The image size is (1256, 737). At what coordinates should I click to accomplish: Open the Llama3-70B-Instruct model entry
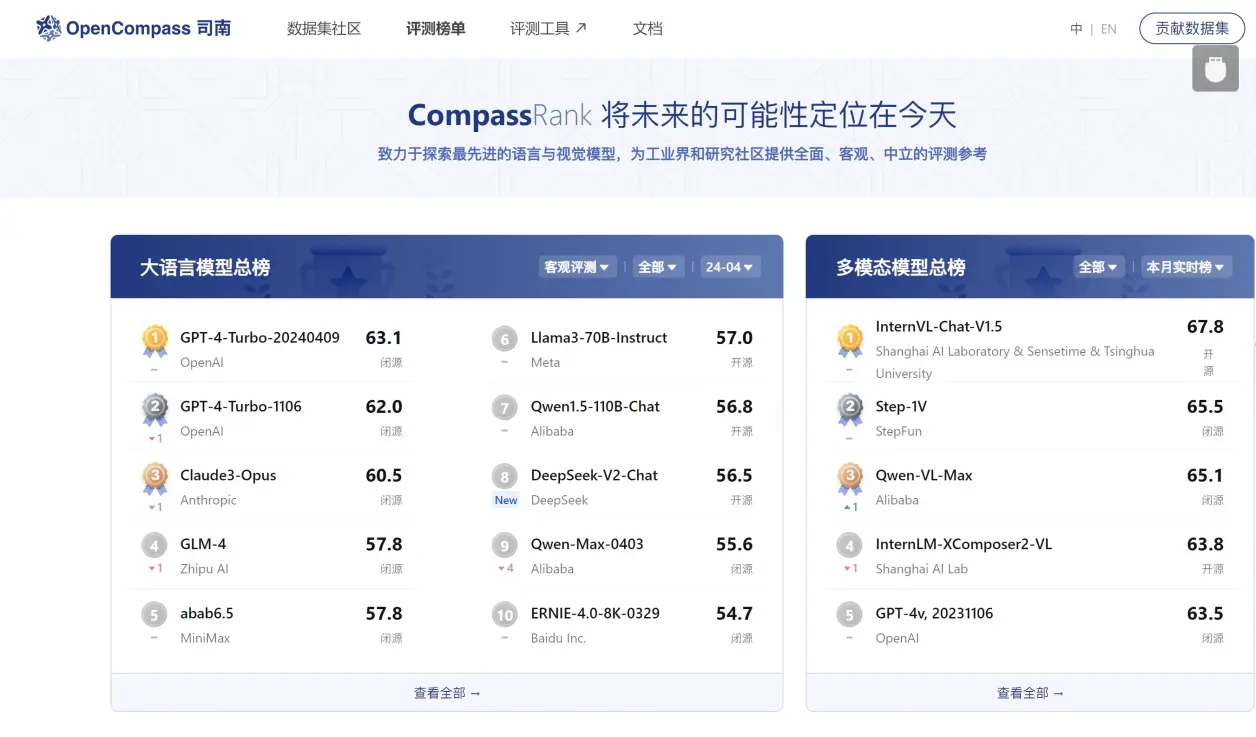point(599,337)
